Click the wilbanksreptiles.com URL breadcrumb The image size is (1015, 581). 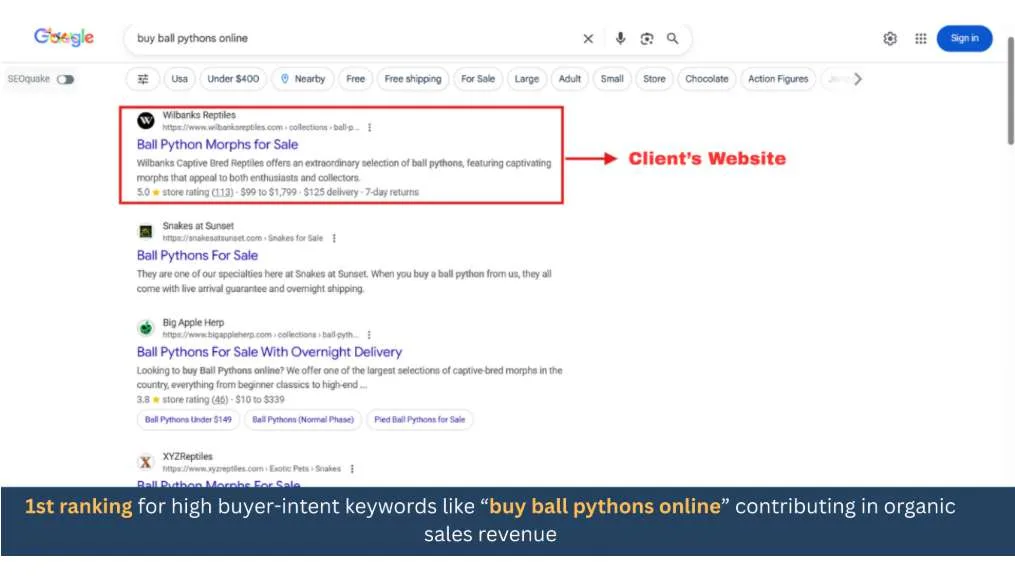[x=261, y=127]
